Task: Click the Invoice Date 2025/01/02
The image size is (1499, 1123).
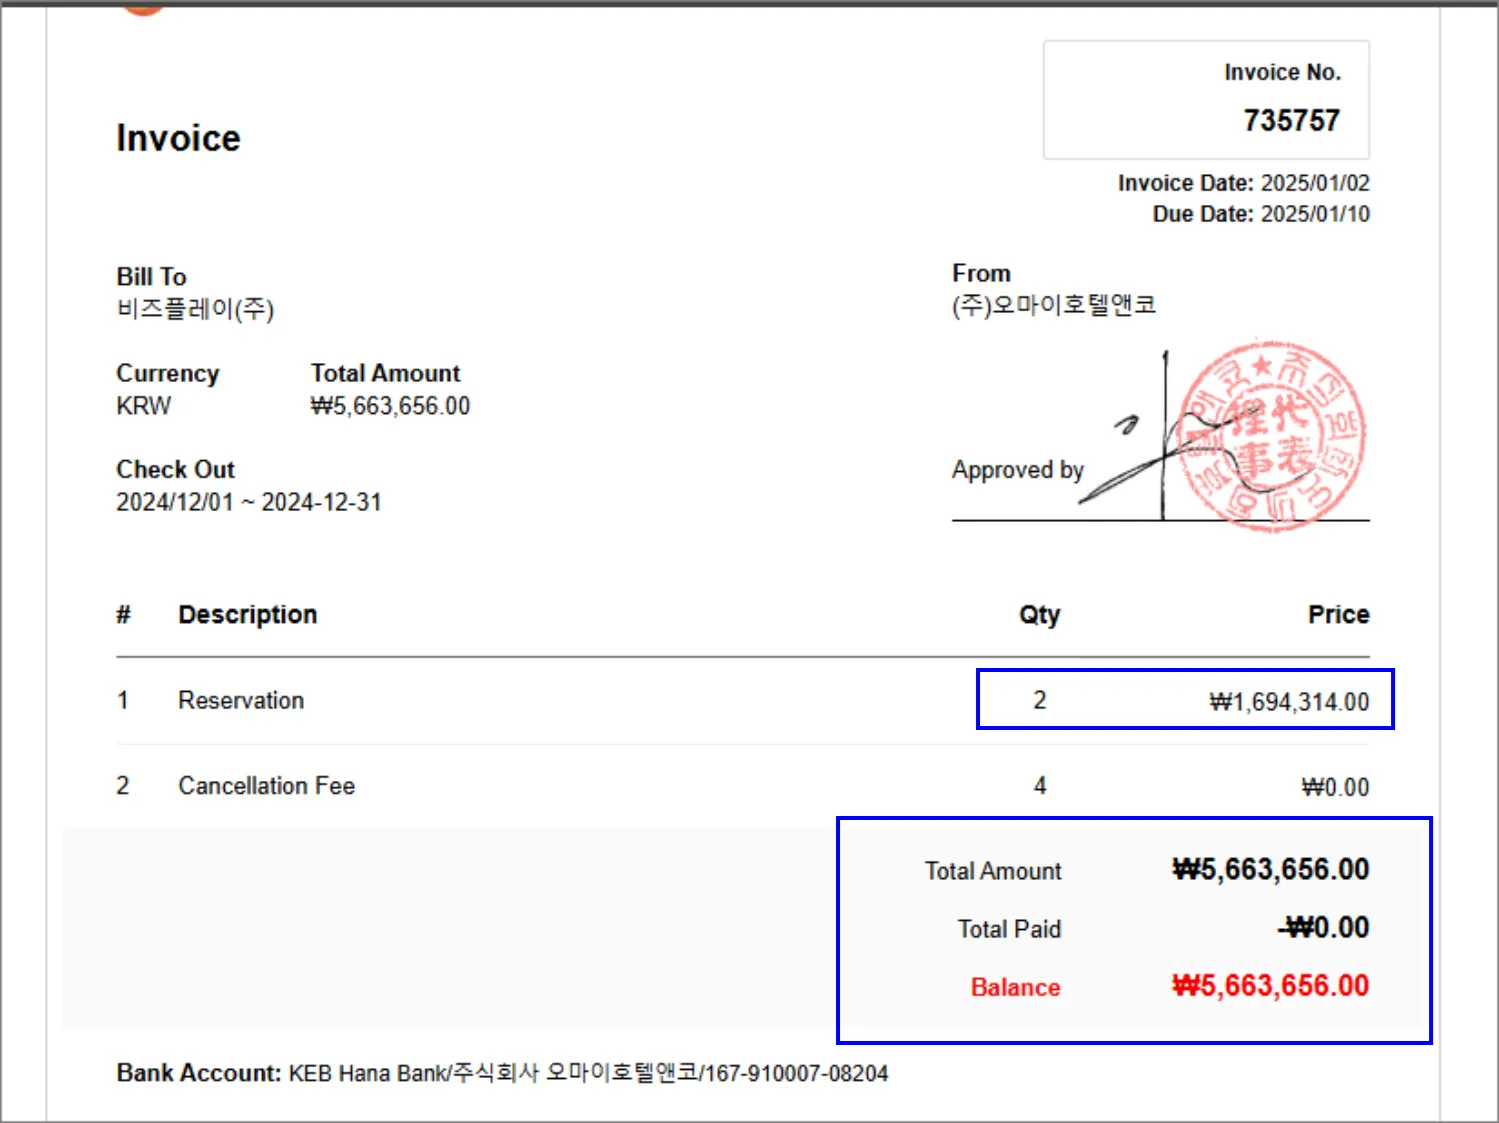Action: pyautogui.click(x=1314, y=183)
